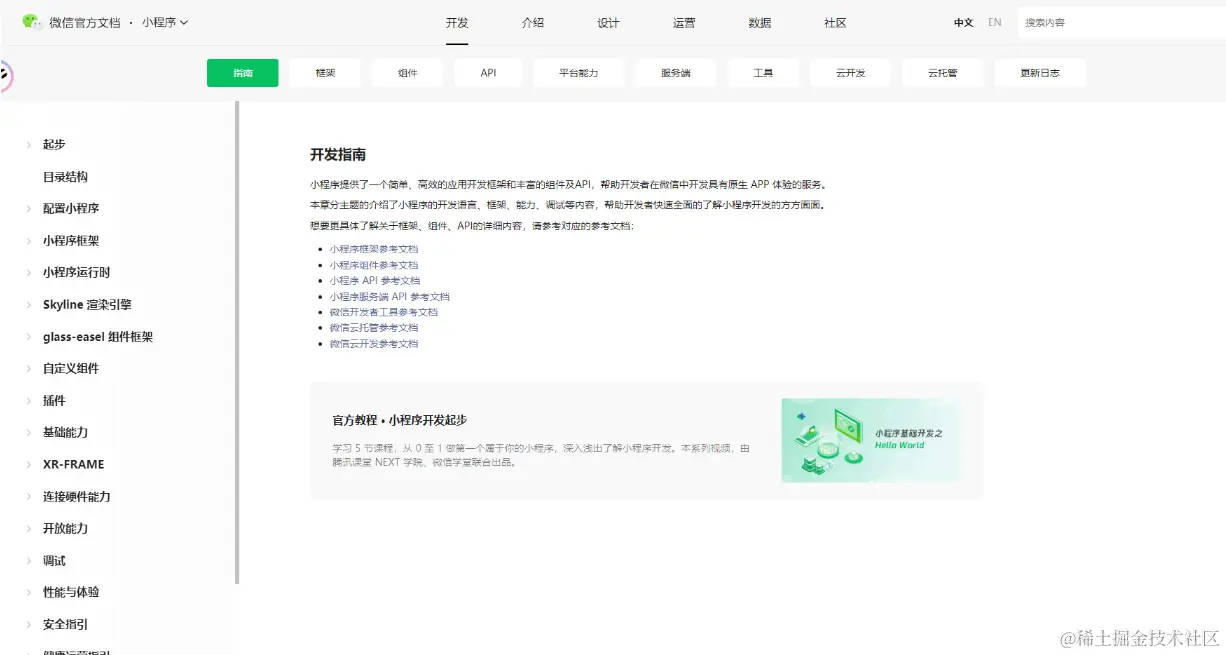
Task: Open the 云开发 section button
Action: click(x=850, y=73)
